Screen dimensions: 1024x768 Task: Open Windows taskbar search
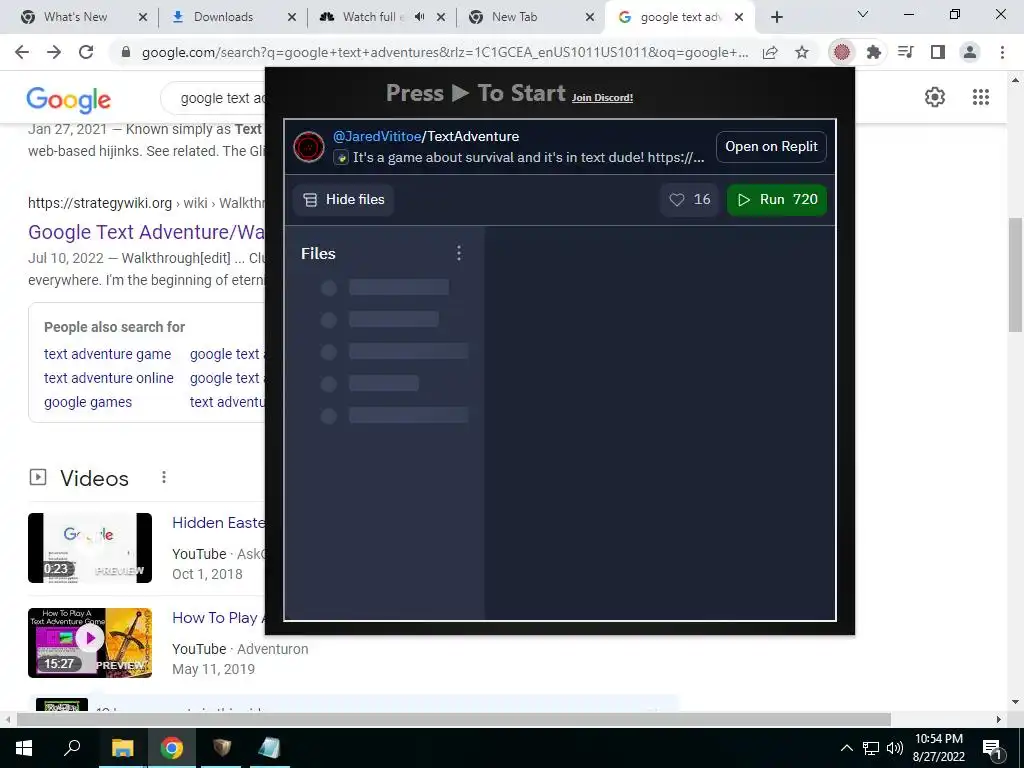[x=72, y=748]
